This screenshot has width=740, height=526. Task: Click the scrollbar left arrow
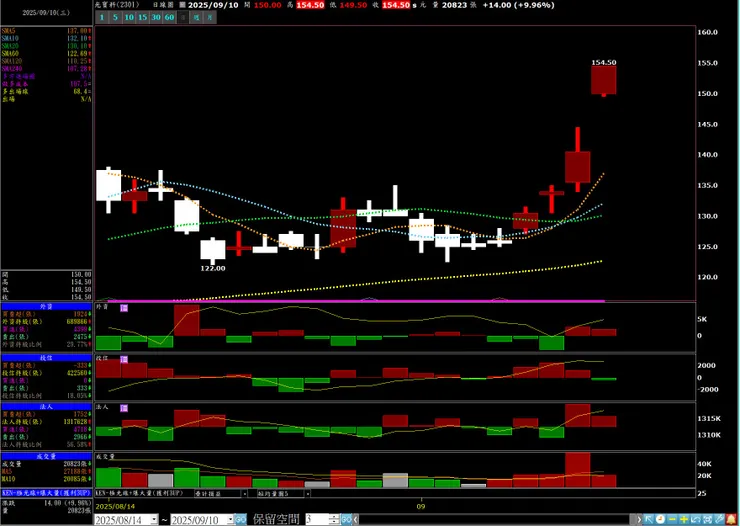click(356, 519)
